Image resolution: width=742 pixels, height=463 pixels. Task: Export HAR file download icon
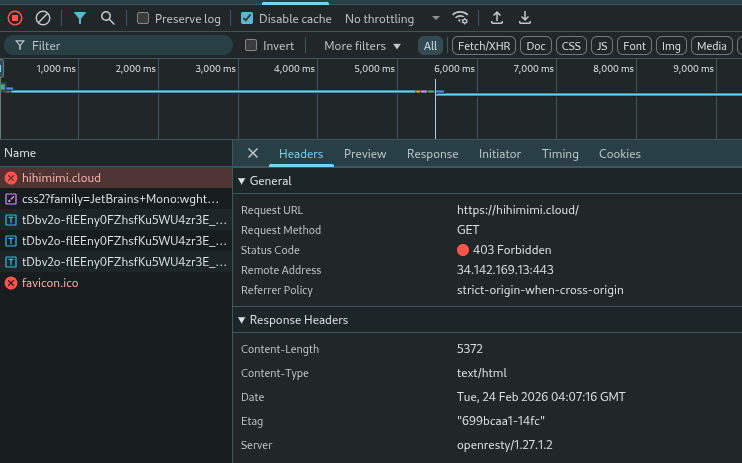tap(525, 18)
